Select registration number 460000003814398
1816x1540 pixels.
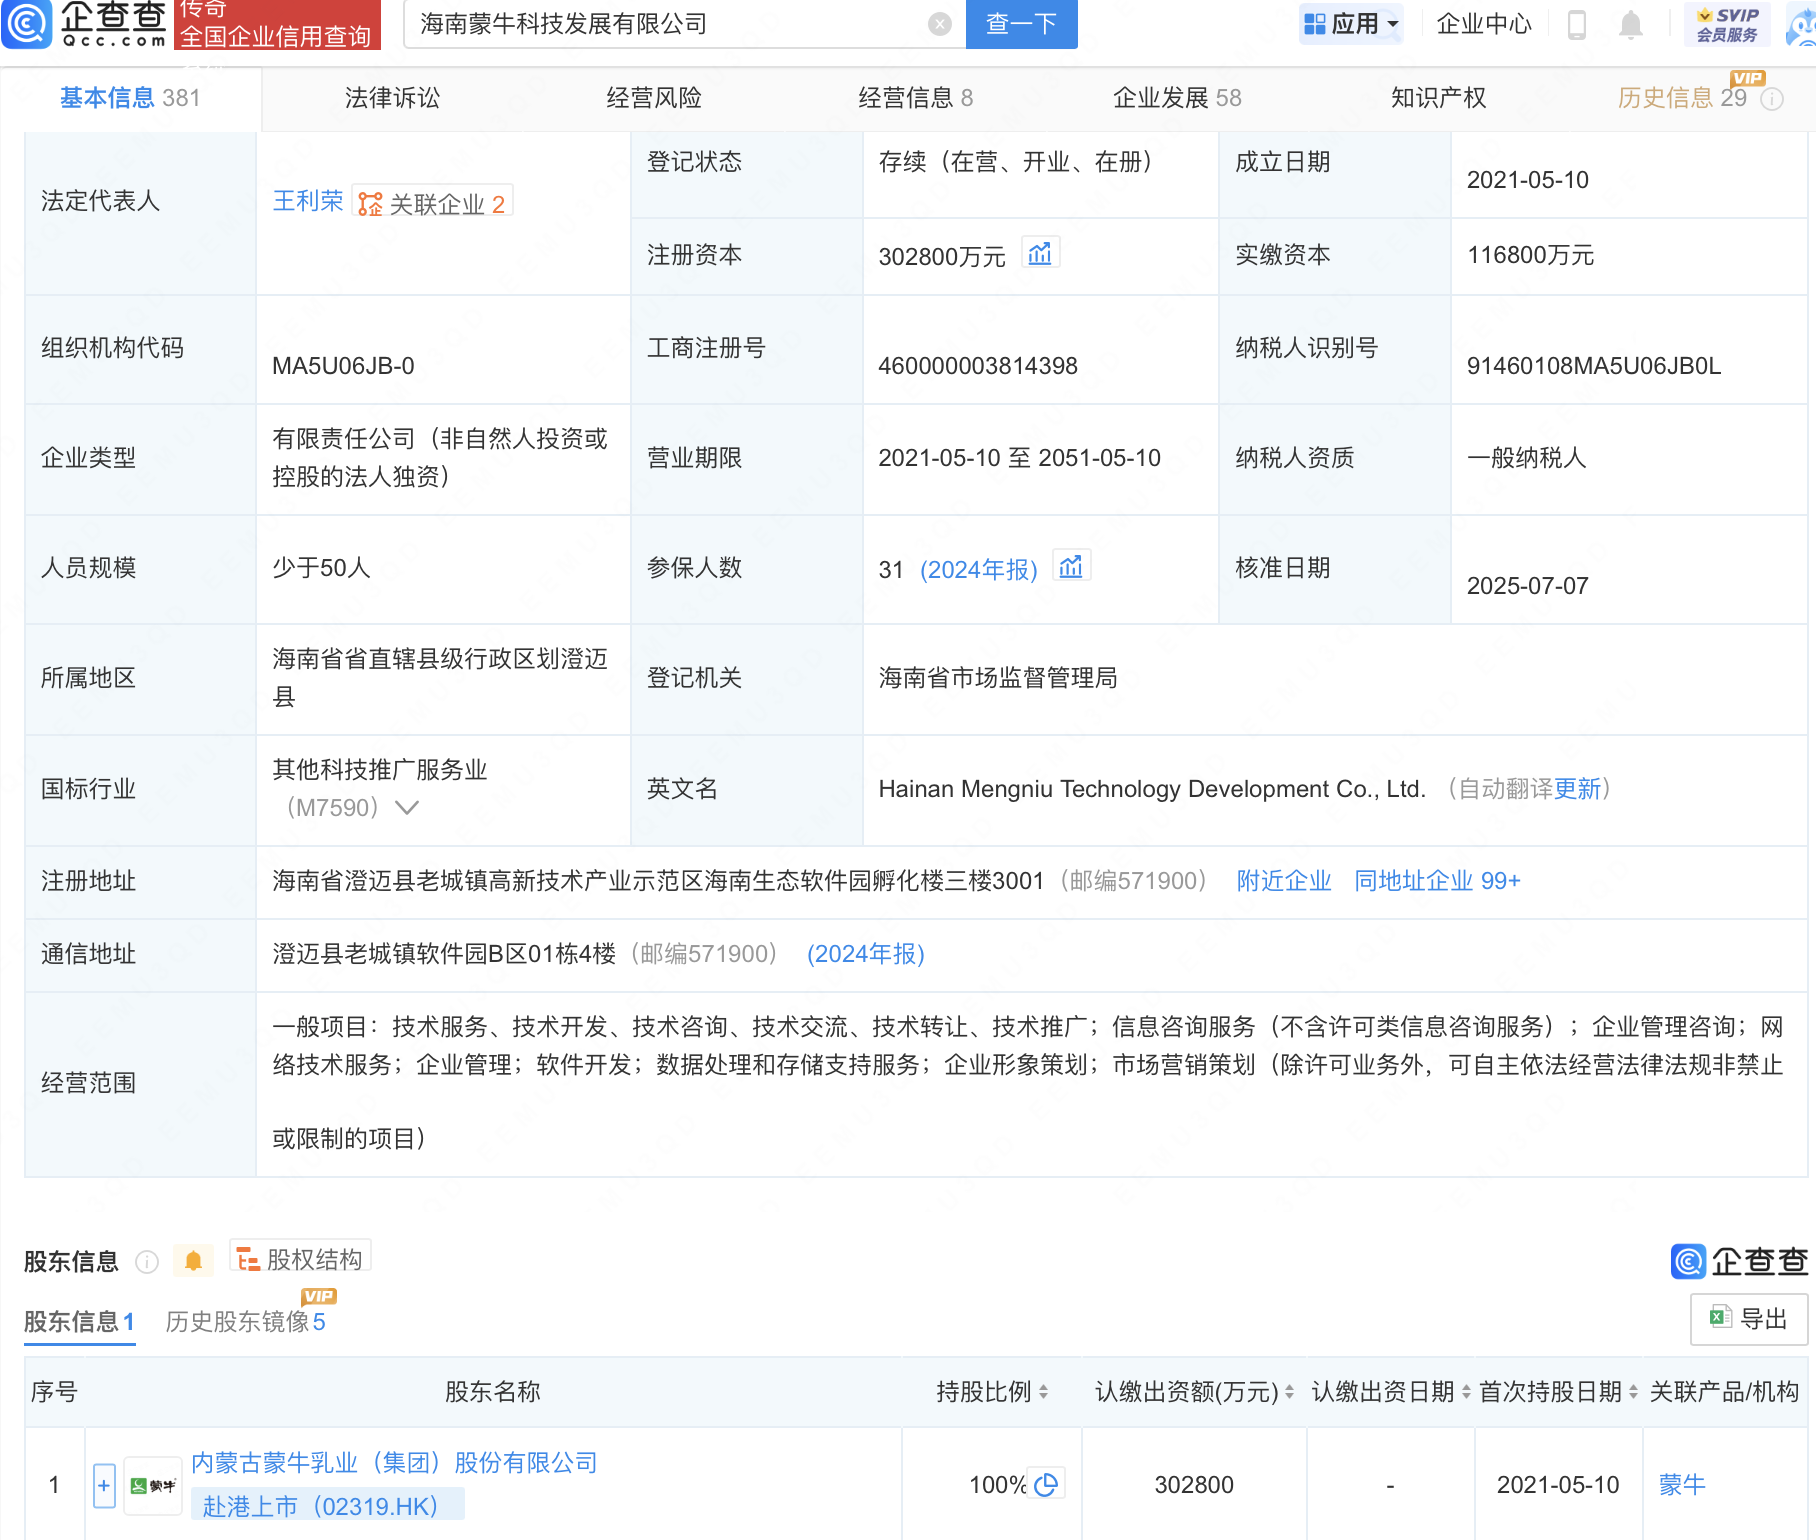click(x=978, y=366)
